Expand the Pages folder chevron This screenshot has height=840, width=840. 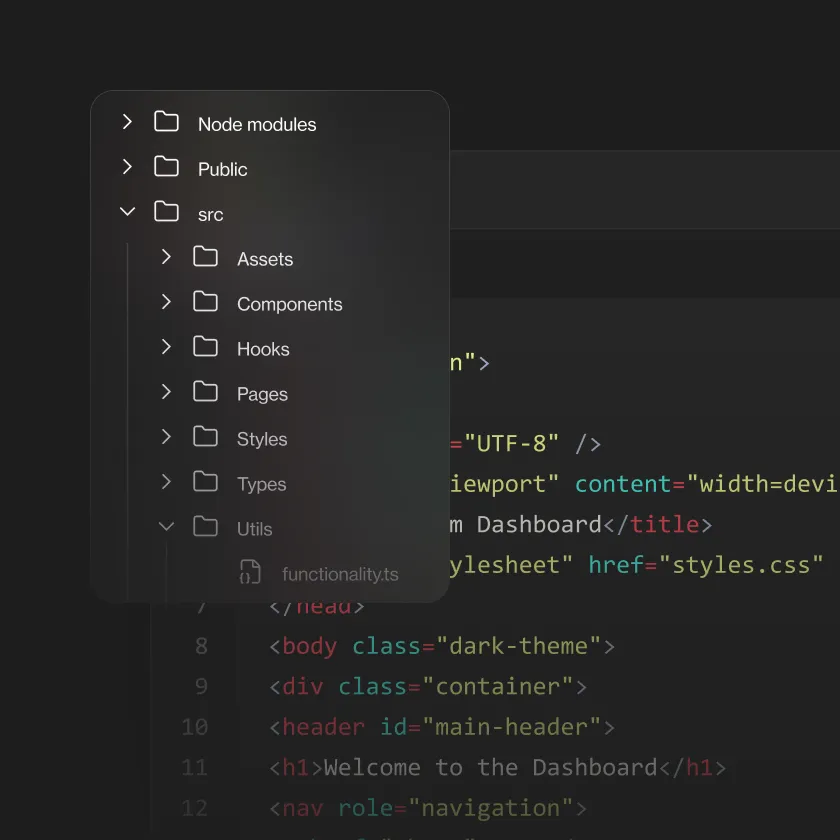pos(166,392)
